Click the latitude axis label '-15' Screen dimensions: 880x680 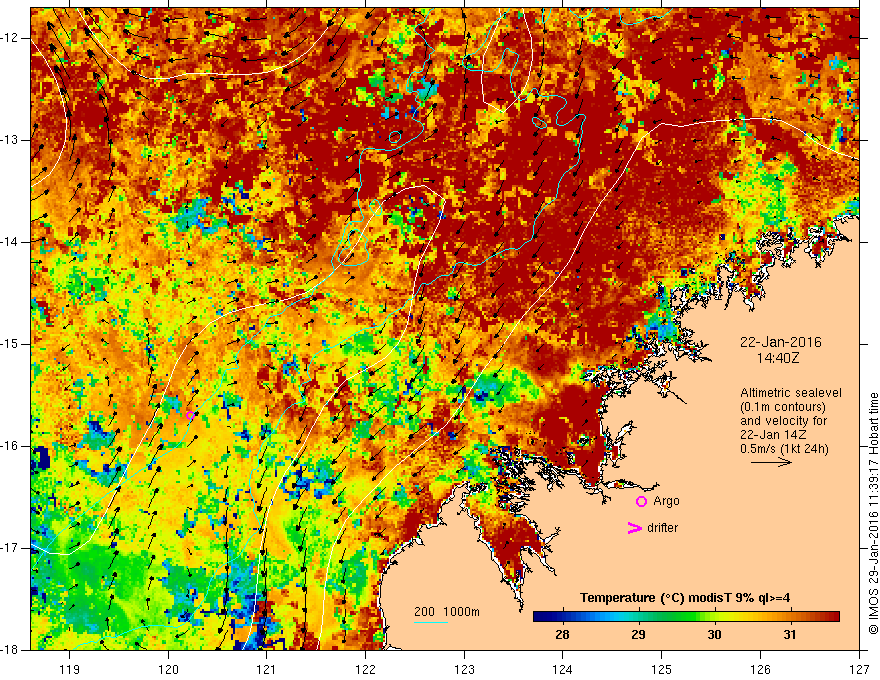tap(10, 344)
